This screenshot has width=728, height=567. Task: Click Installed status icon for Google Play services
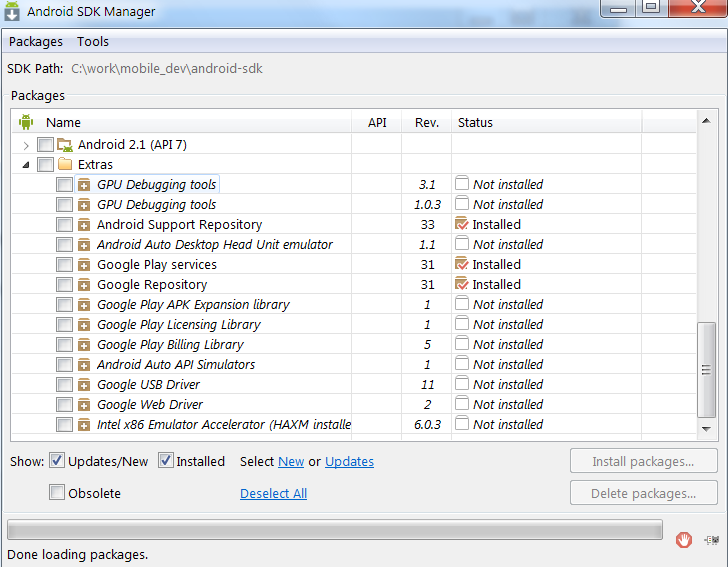coord(462,264)
